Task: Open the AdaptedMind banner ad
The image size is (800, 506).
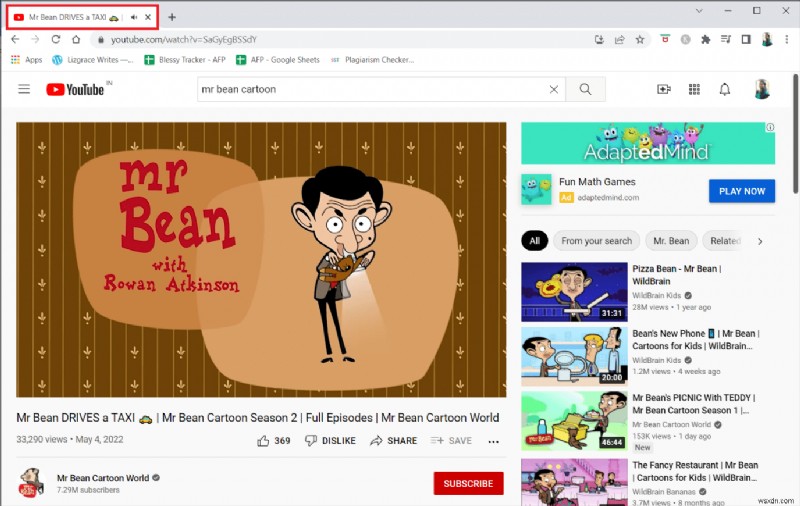Action: tap(648, 143)
